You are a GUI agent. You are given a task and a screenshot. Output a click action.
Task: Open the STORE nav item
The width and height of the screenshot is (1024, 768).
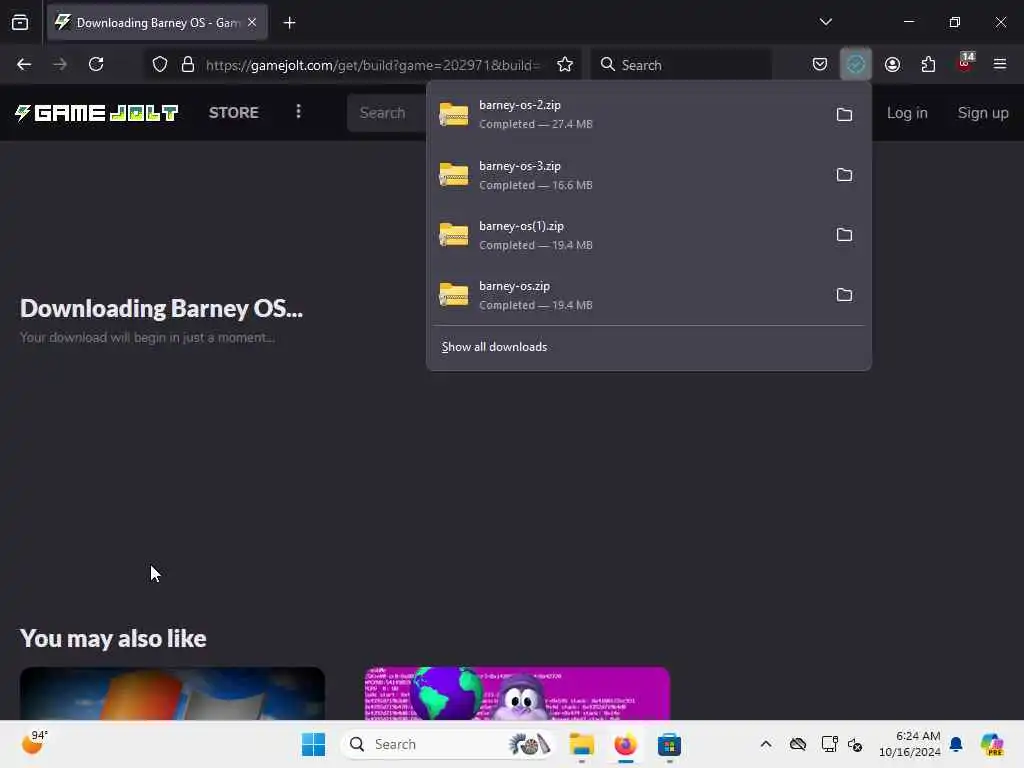pos(234,112)
